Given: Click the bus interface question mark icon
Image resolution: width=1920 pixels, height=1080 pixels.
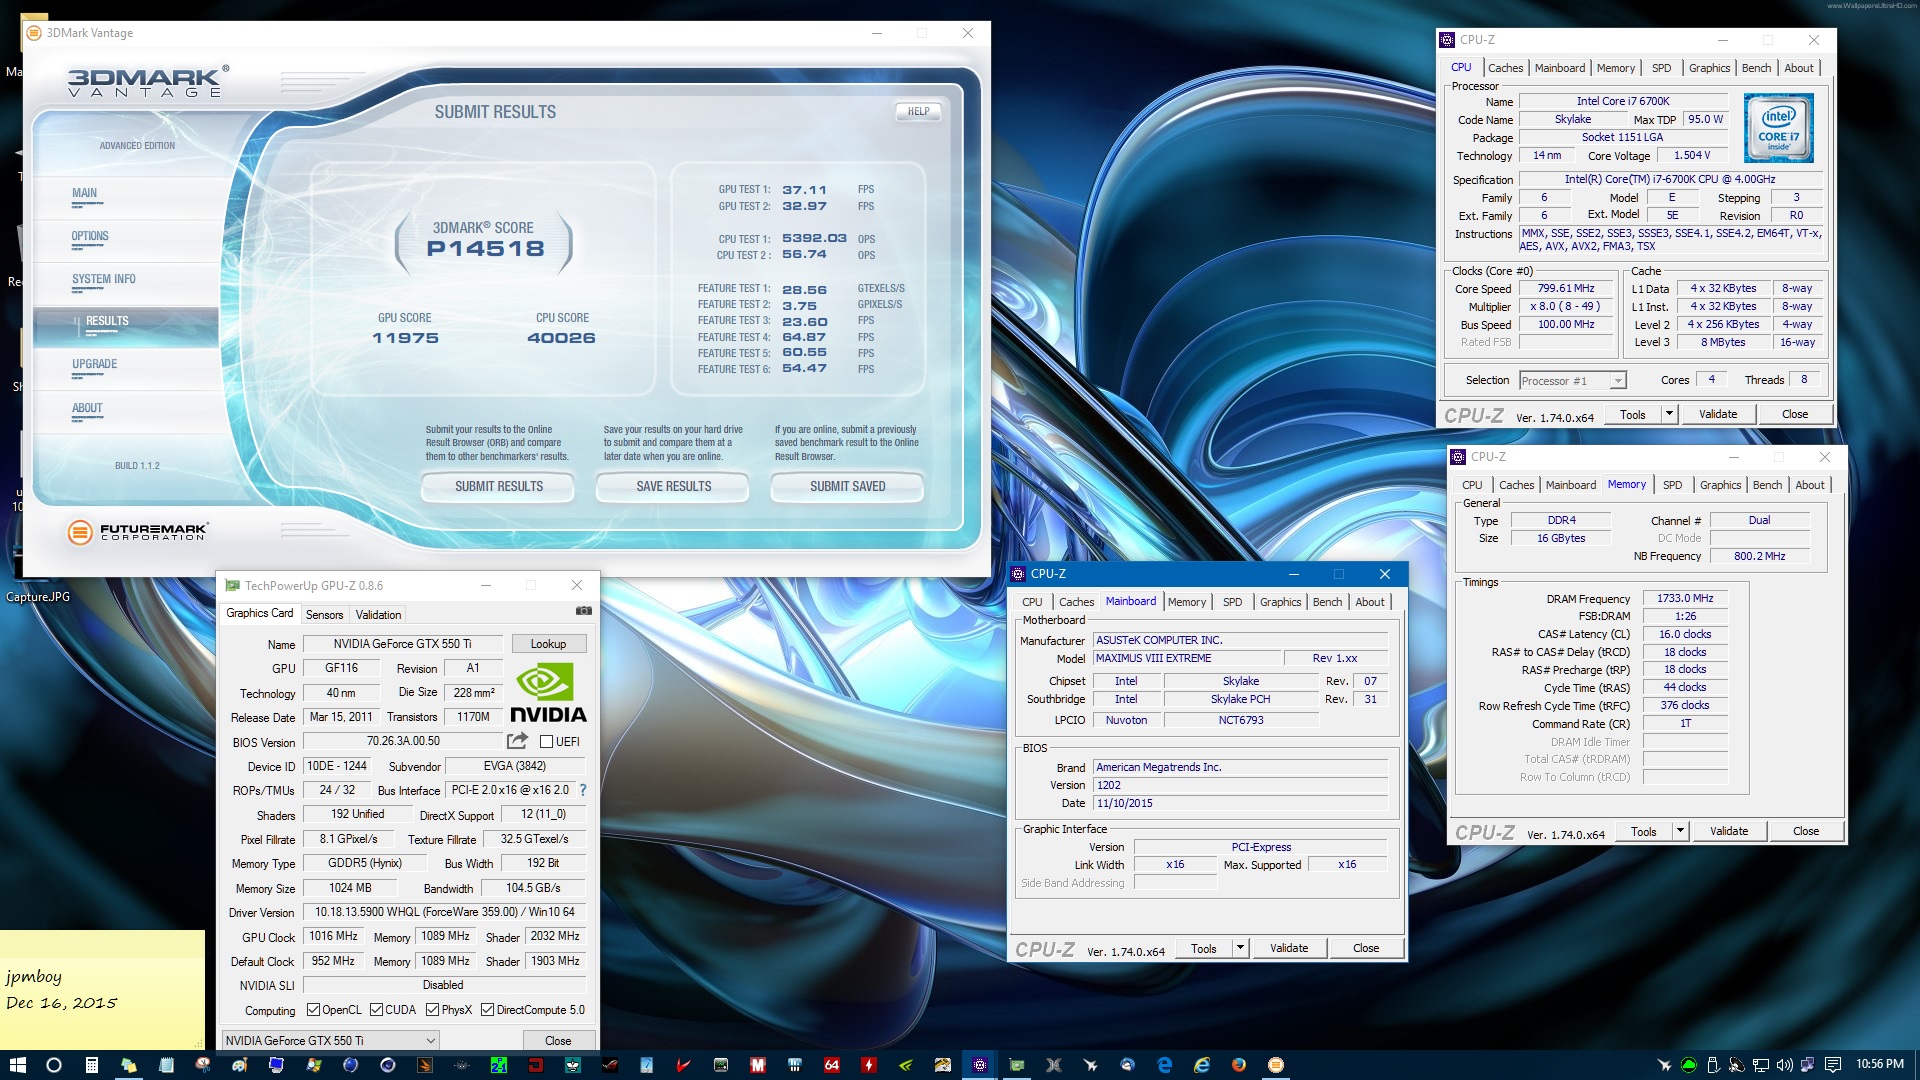Looking at the screenshot, I should point(583,790).
